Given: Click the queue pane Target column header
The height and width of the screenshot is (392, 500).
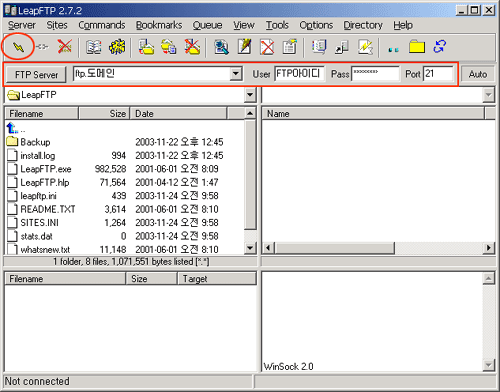Looking at the screenshot, I should click(x=217, y=279).
